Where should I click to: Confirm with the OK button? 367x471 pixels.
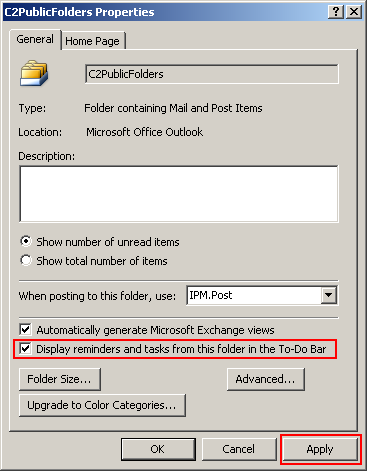158,449
